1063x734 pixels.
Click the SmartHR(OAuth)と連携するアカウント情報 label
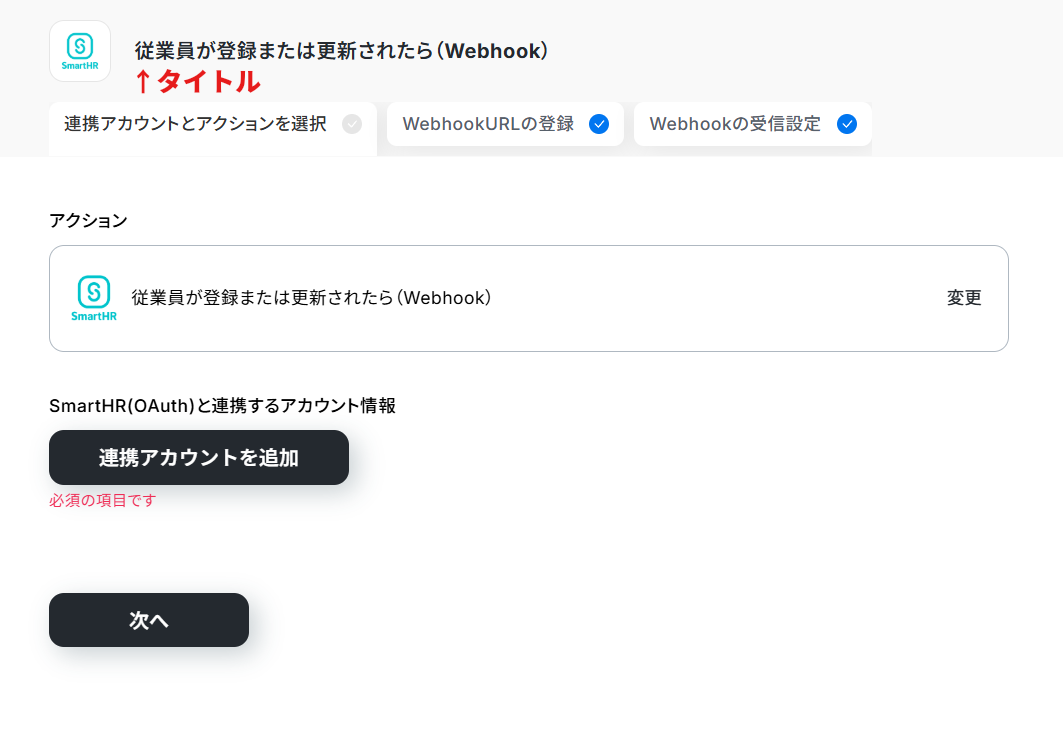(222, 405)
